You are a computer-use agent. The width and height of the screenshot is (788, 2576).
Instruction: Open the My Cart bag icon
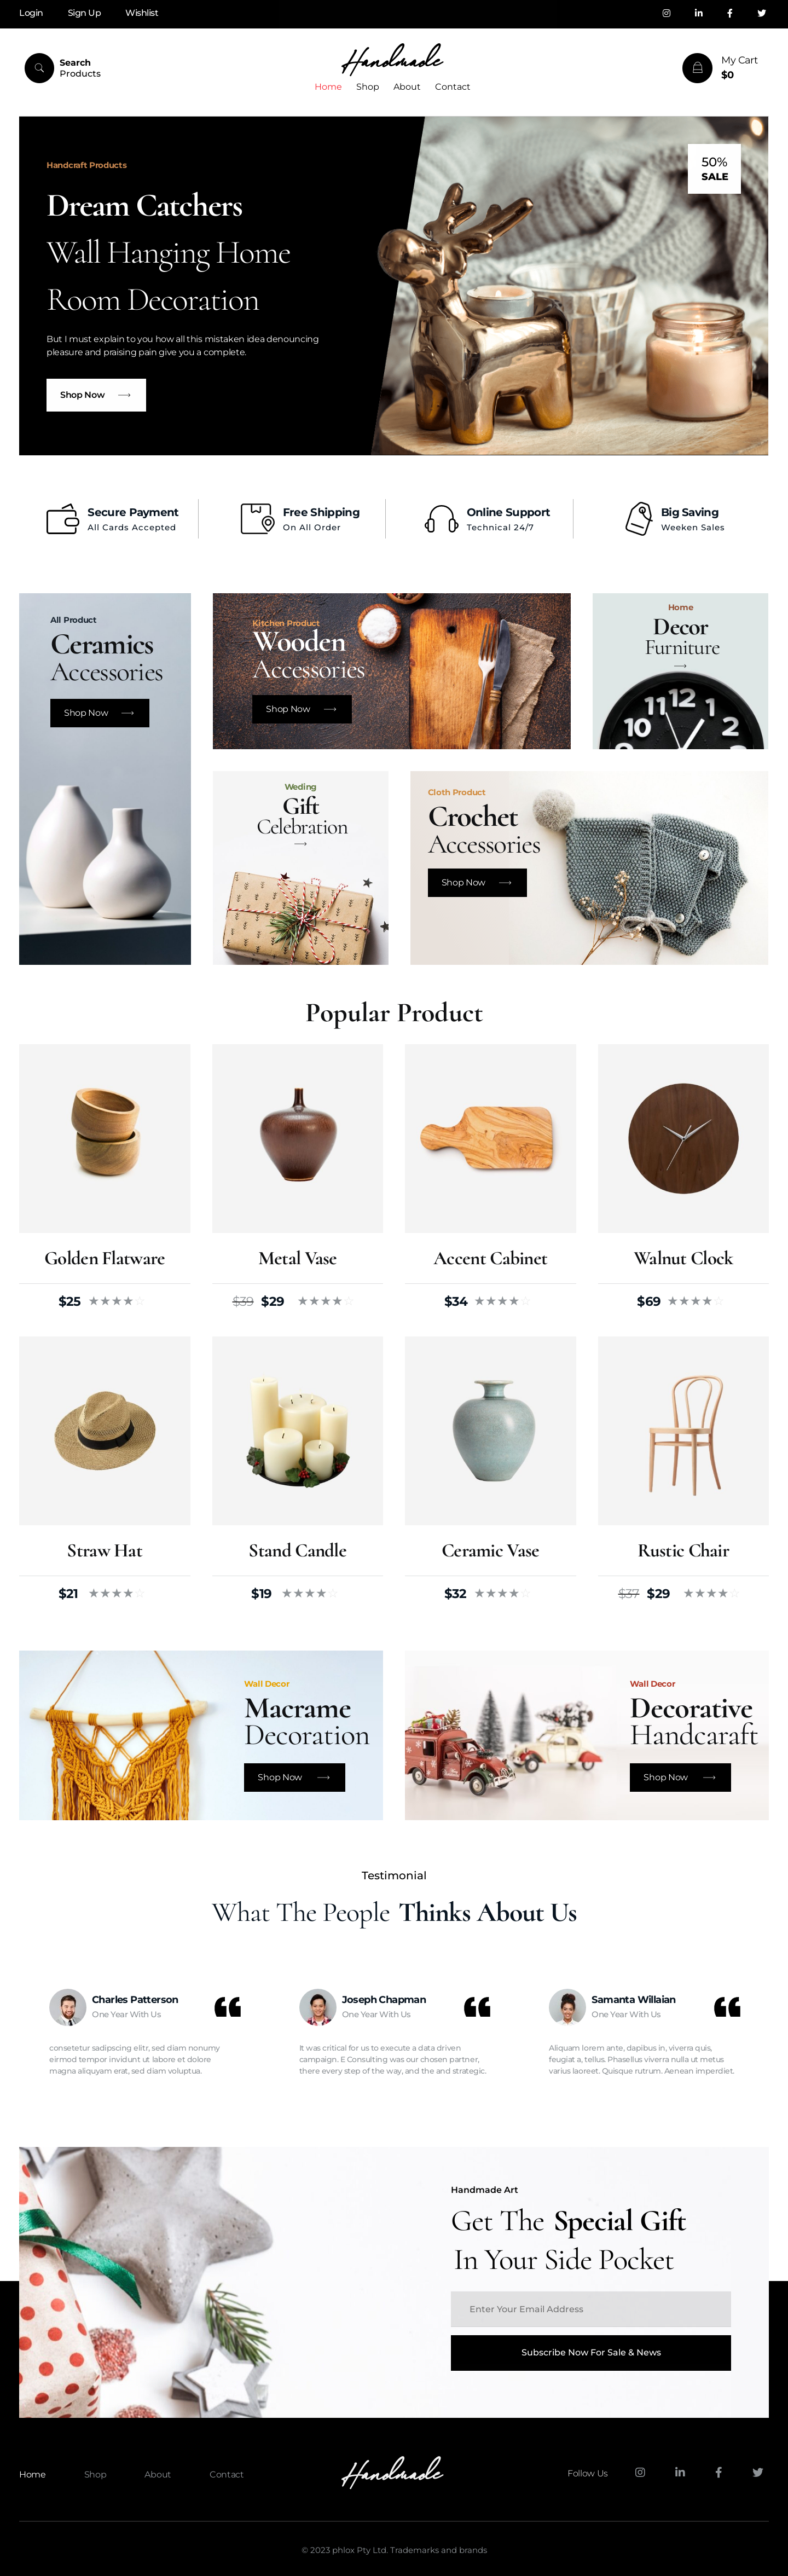pos(697,68)
